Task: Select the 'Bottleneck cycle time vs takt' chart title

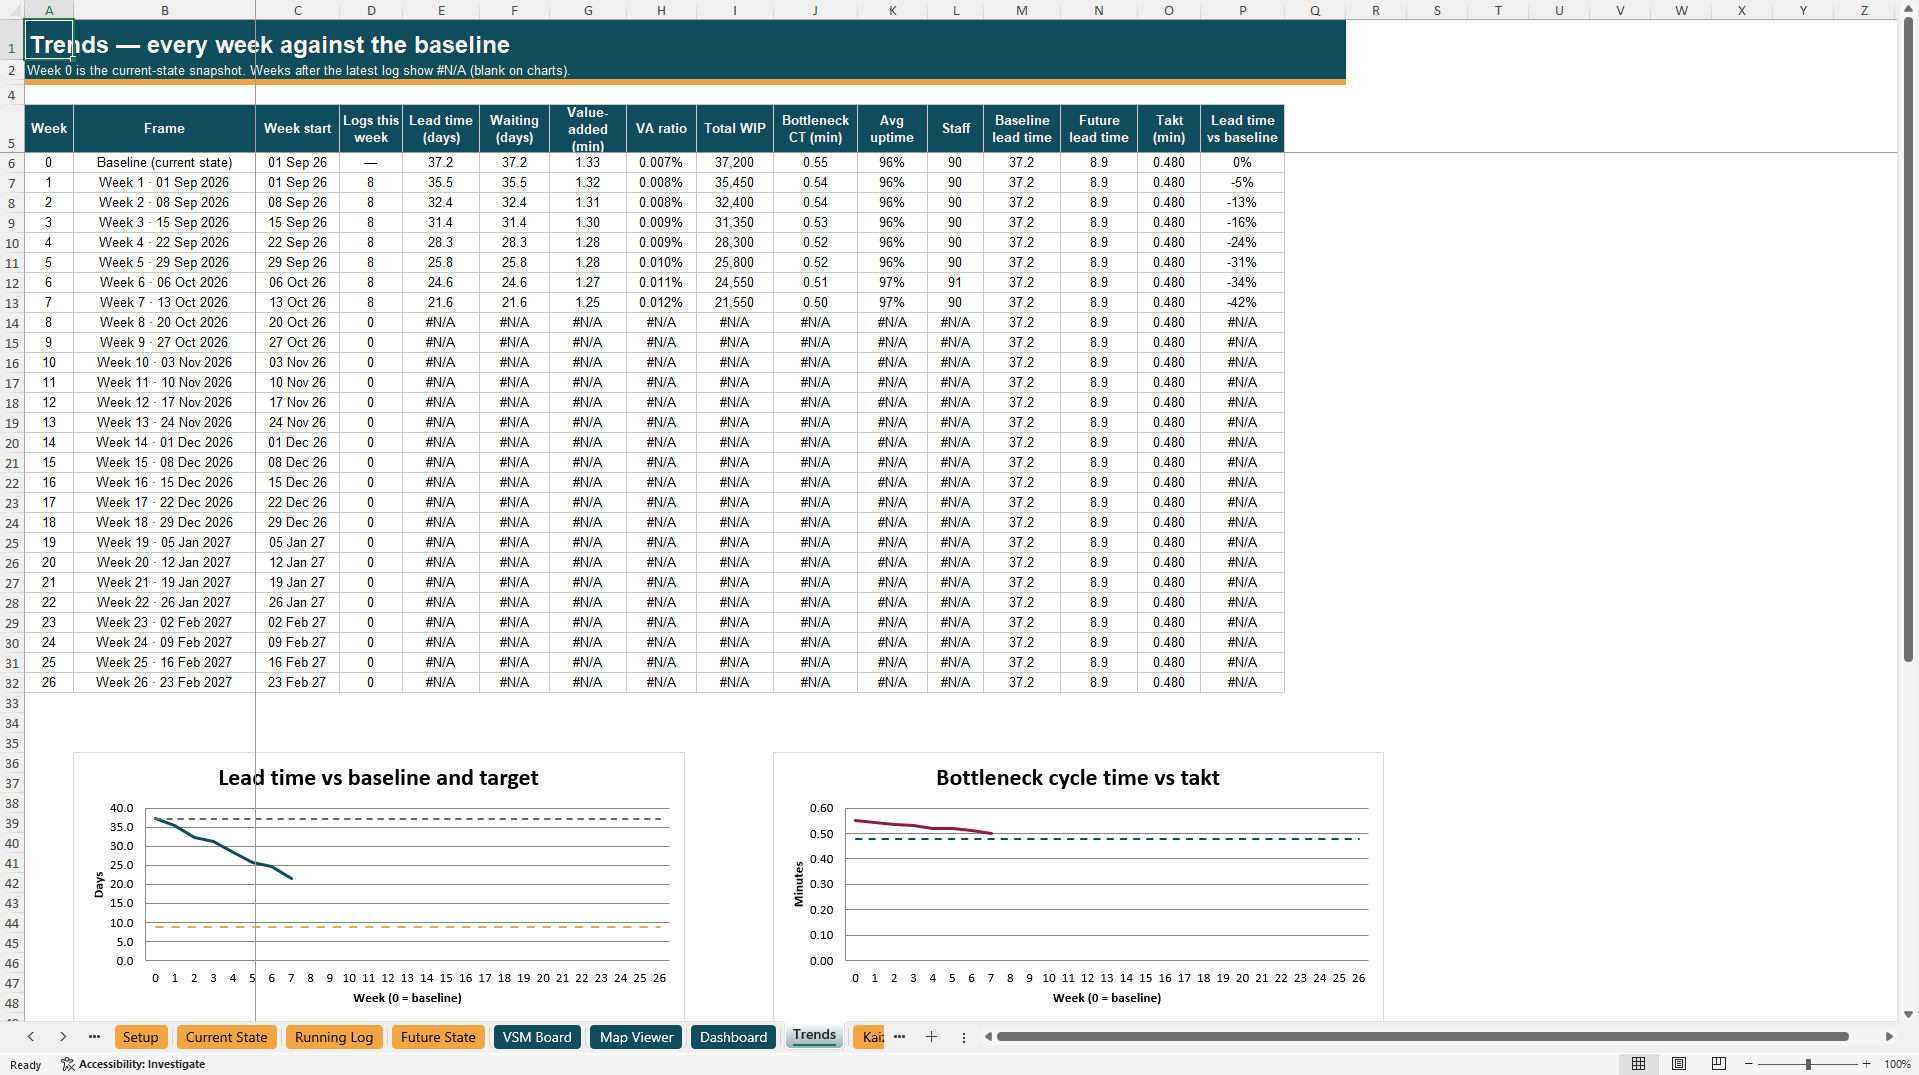Action: click(1077, 778)
